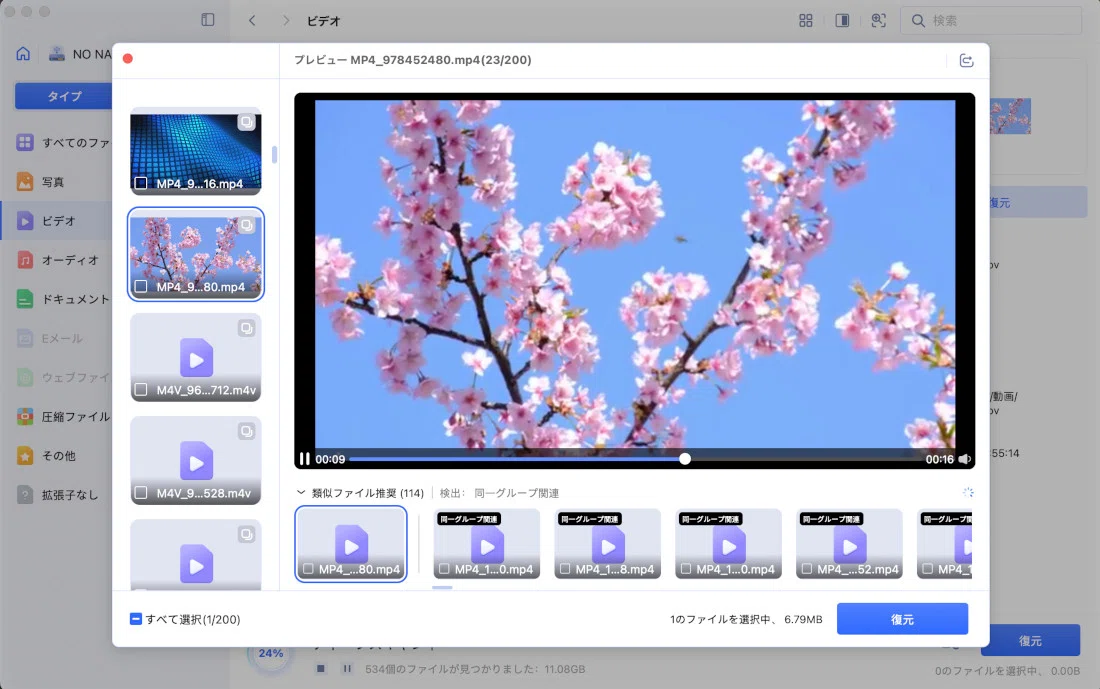
Task: Switch to the タイプ tab
Action: (64, 96)
